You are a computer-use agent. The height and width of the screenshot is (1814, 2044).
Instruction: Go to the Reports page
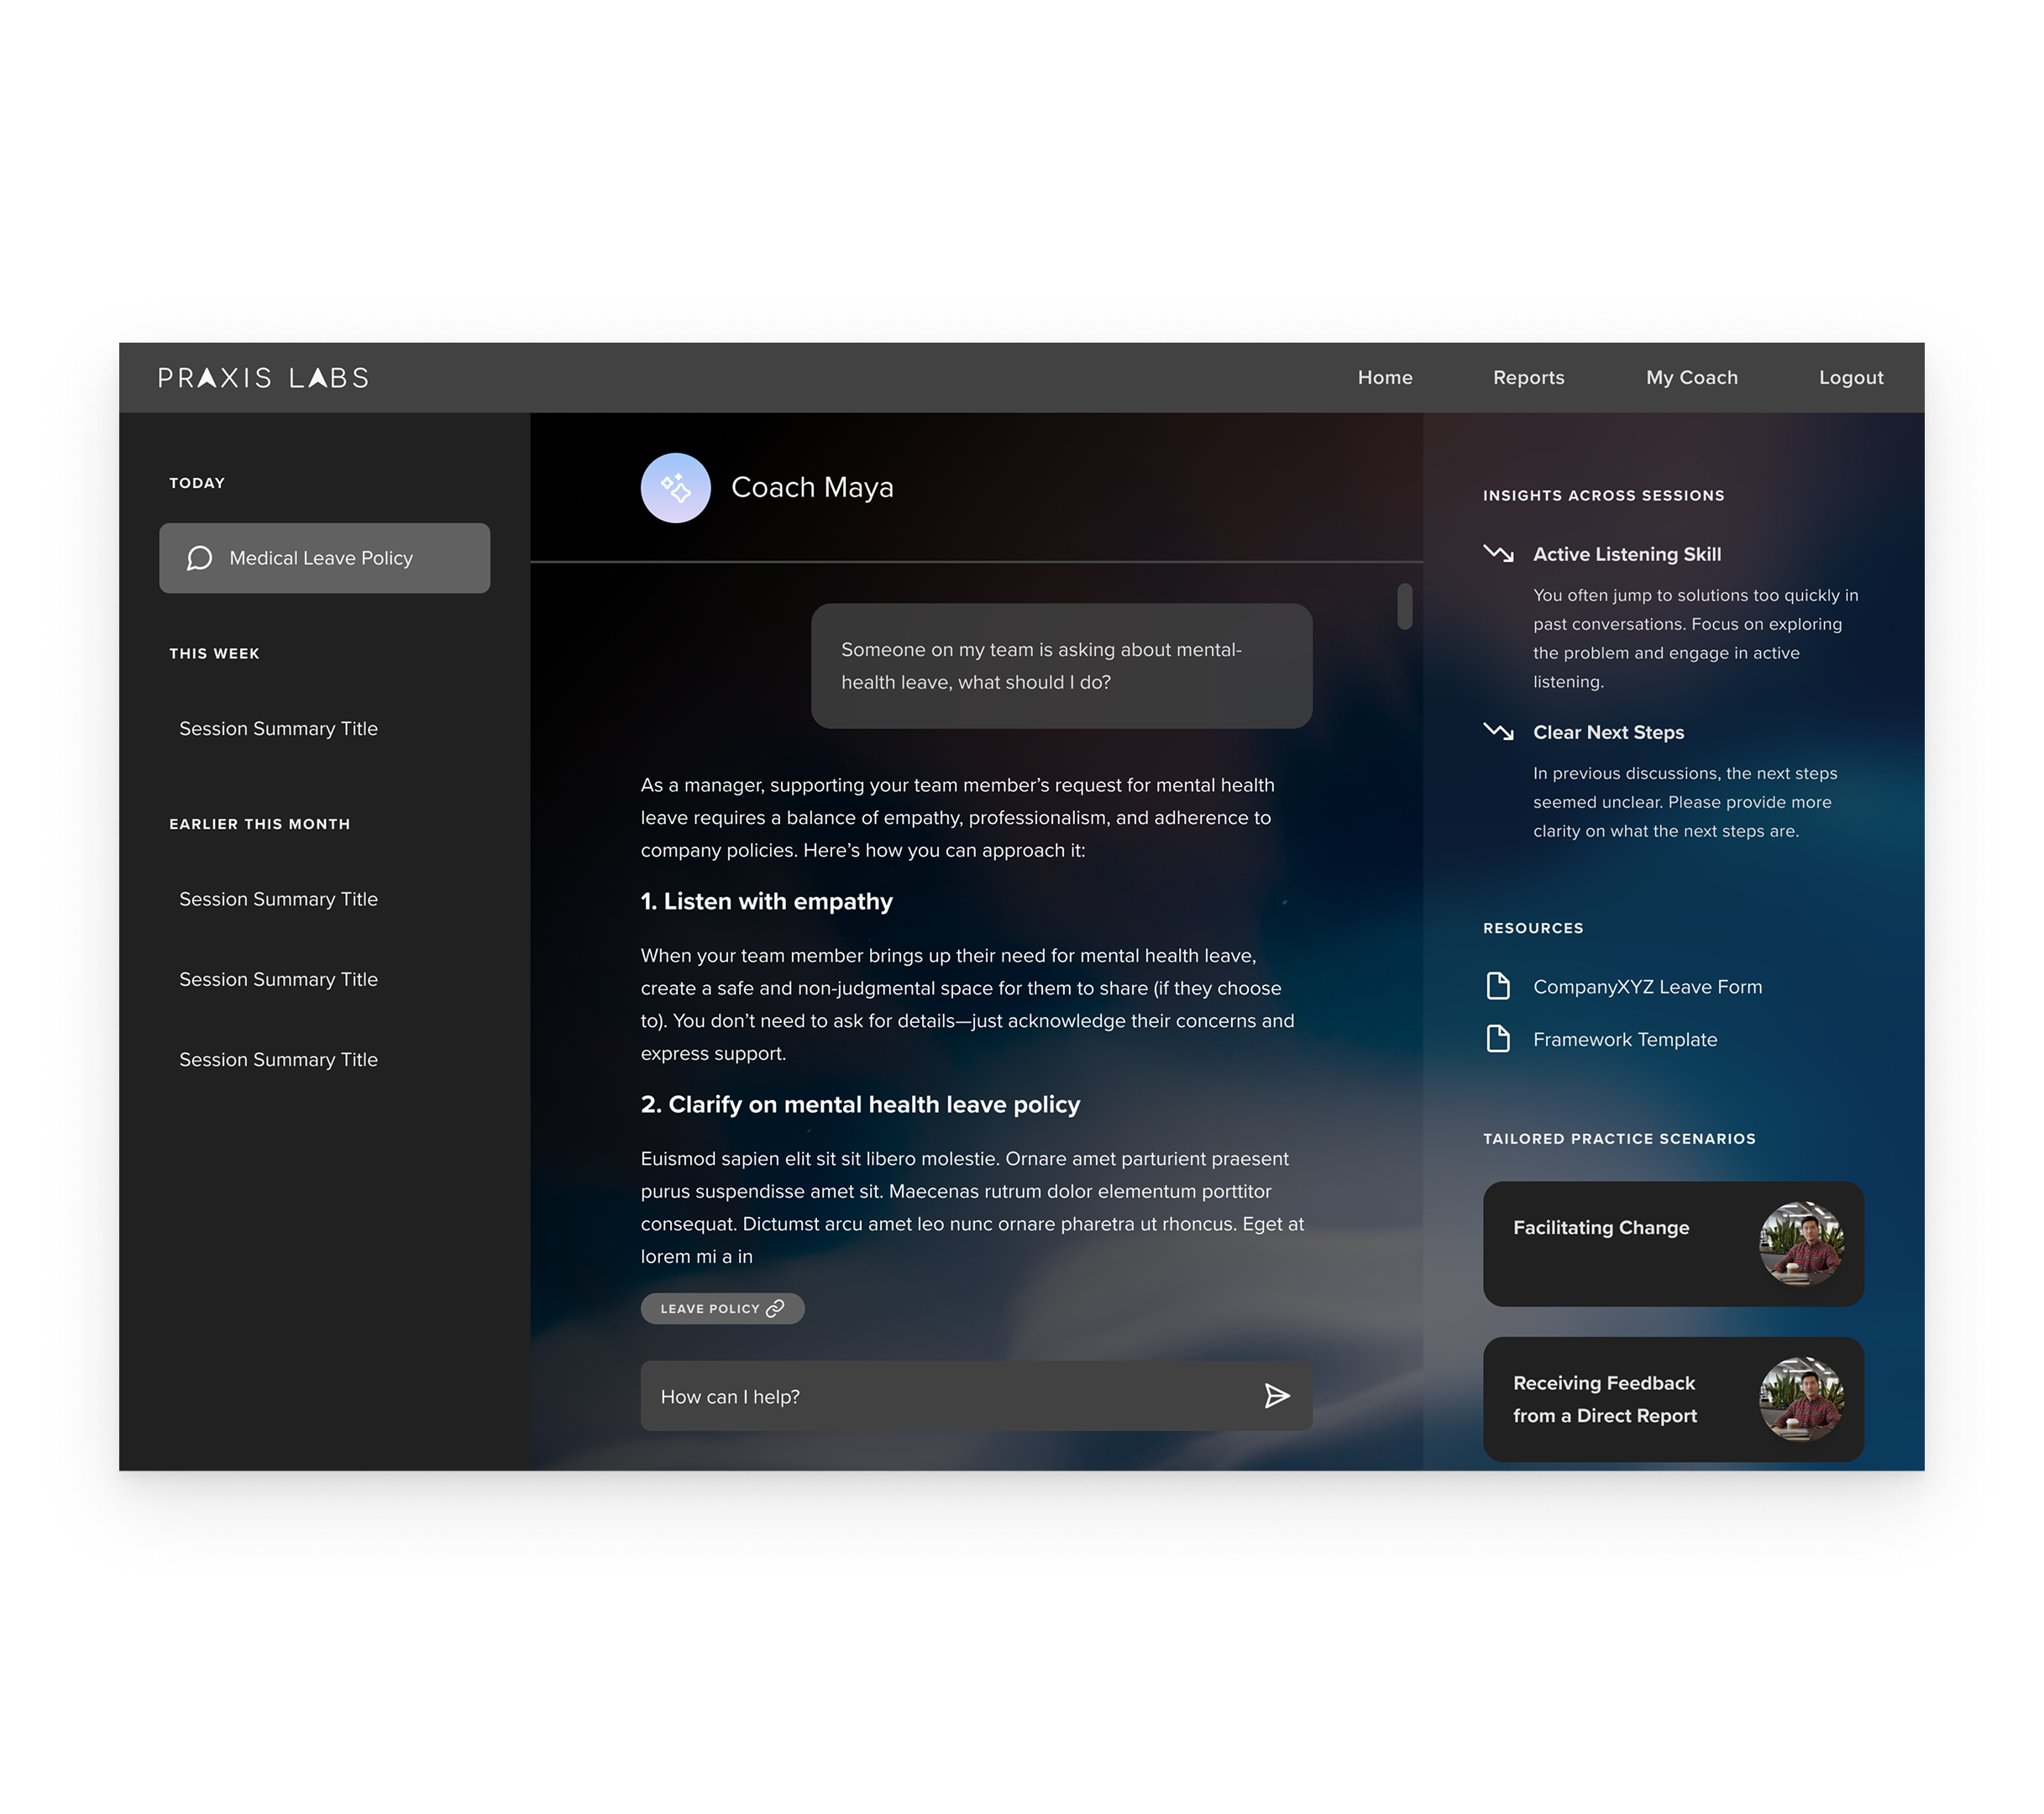tap(1528, 378)
